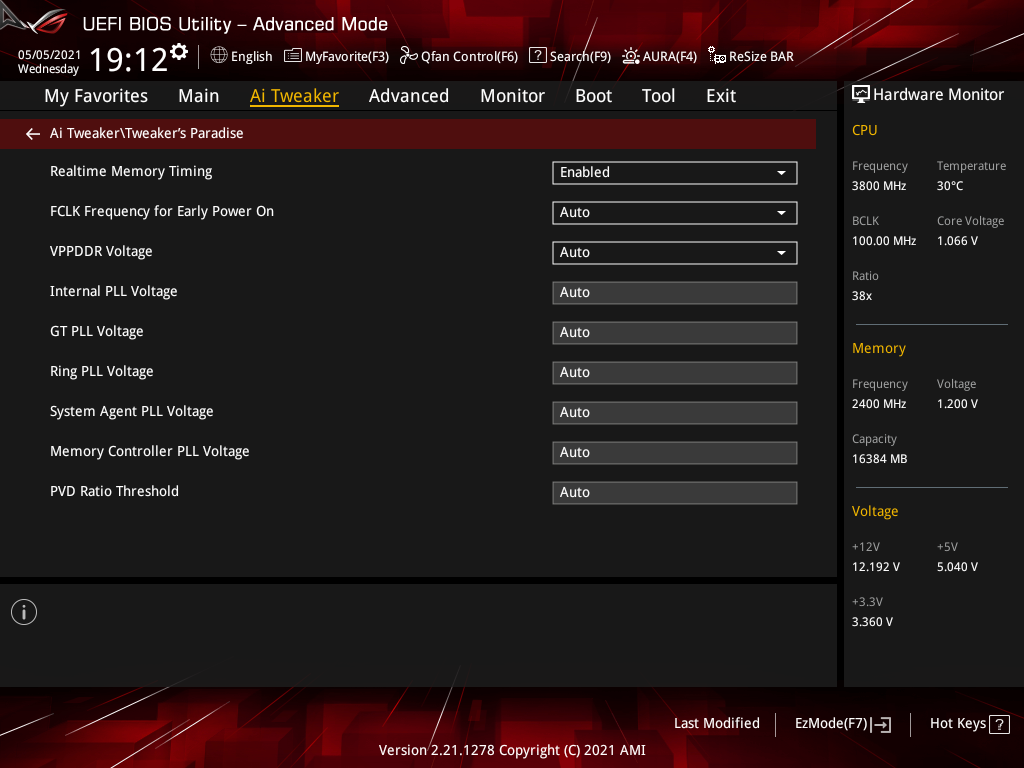Viewport: 1024px width, 768px height.
Task: Select the Exit tab
Action: coord(721,96)
